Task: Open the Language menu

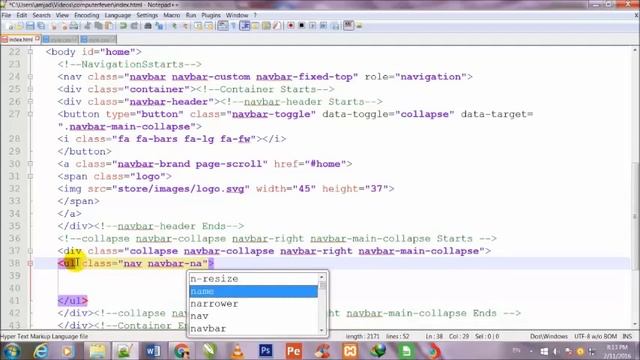Action: [x=118, y=15]
